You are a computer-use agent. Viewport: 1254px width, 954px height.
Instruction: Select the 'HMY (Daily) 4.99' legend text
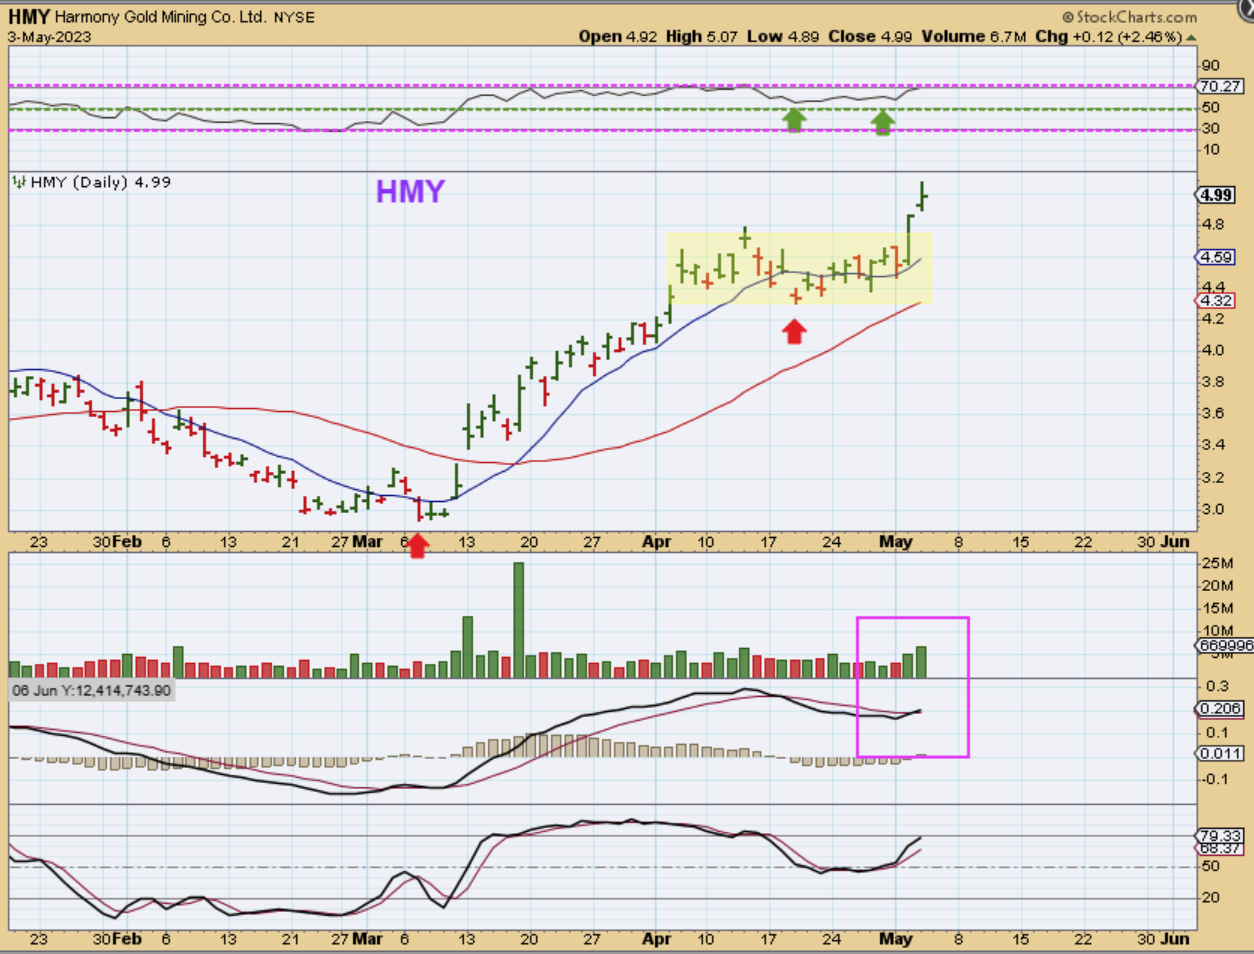pyautogui.click(x=100, y=182)
